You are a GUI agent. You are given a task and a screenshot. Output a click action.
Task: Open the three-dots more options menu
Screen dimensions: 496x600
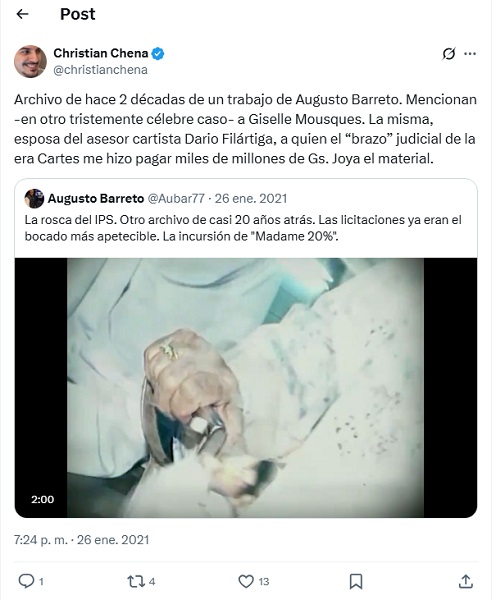click(470, 54)
